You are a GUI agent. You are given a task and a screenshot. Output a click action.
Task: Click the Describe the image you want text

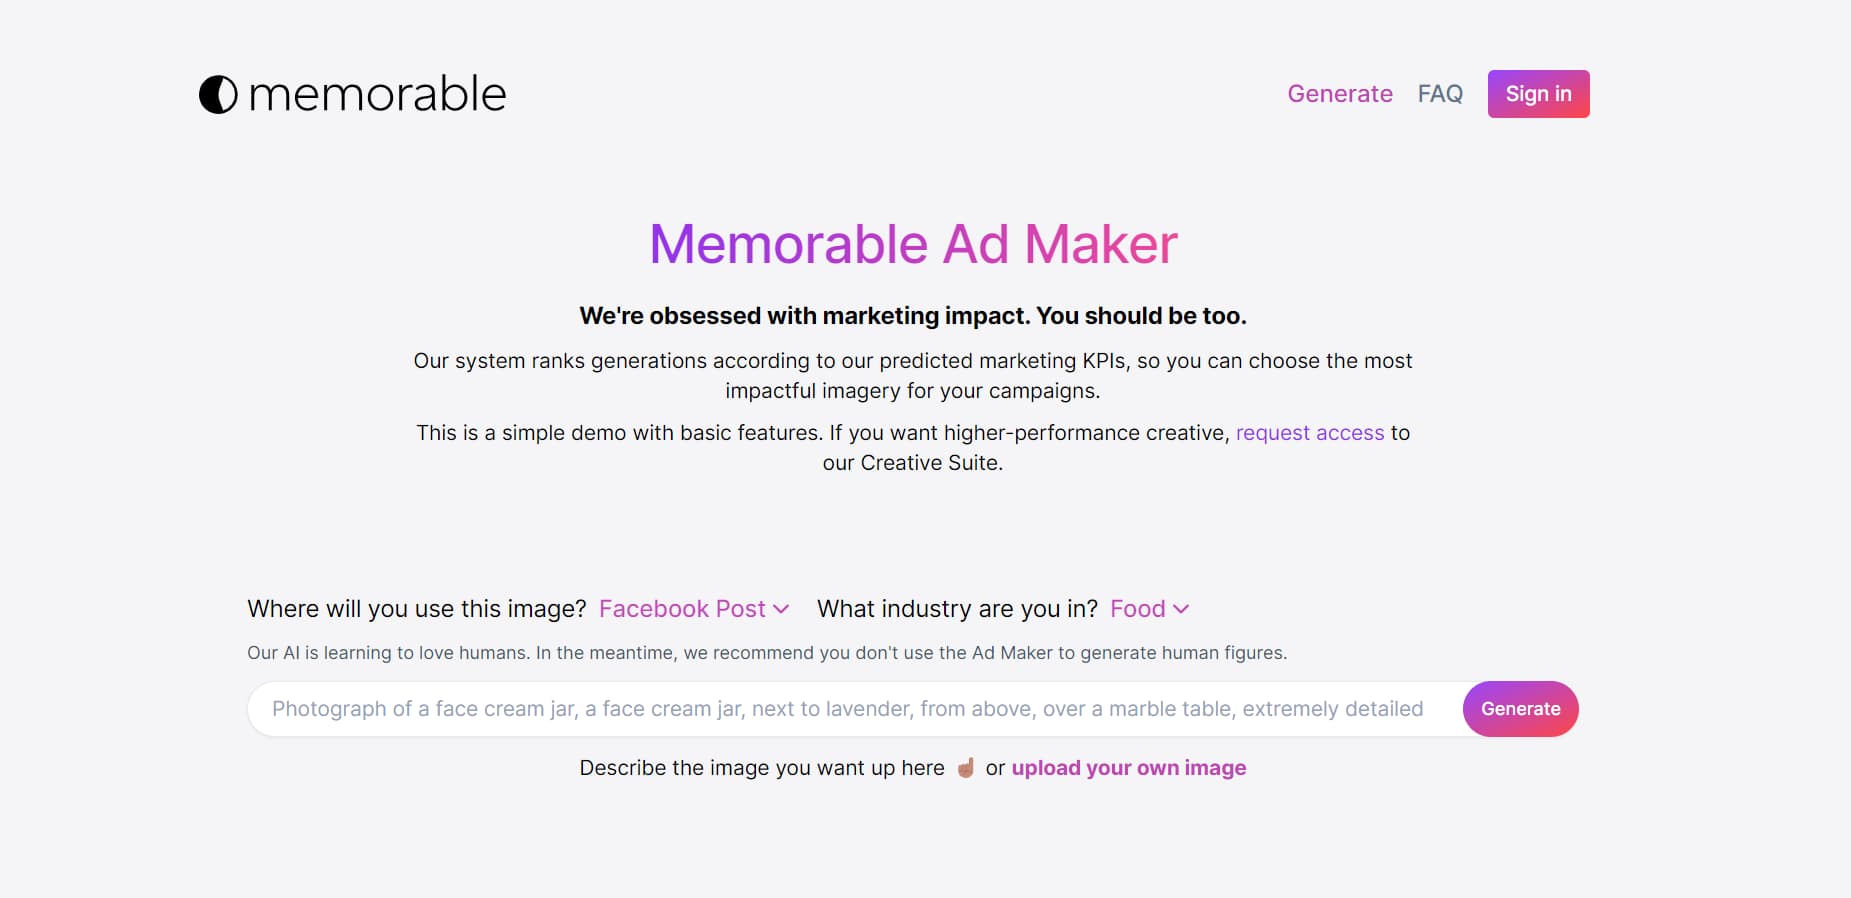[x=761, y=768]
